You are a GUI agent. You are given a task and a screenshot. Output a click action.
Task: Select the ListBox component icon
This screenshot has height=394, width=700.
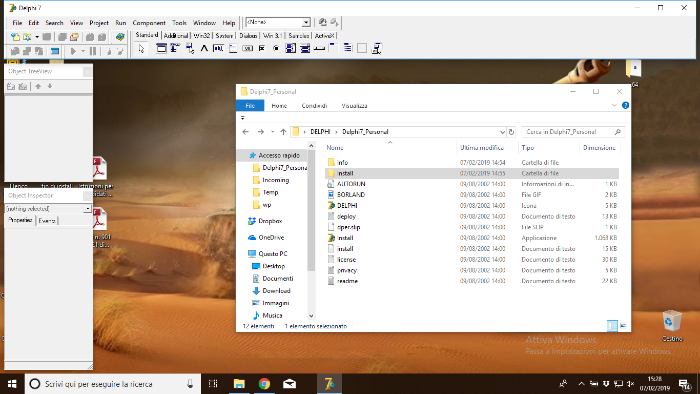(291, 48)
